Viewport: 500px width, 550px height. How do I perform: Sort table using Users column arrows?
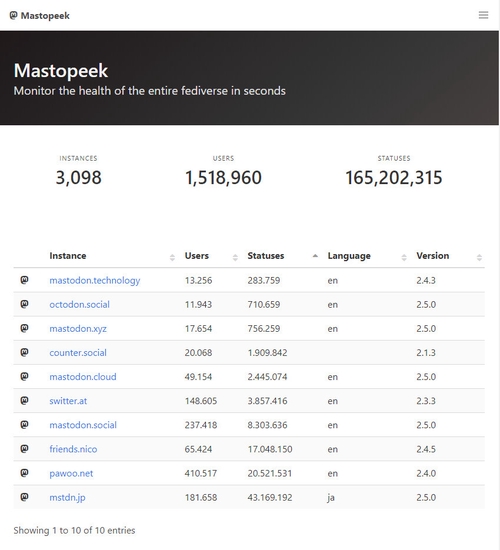pyautogui.click(x=235, y=257)
